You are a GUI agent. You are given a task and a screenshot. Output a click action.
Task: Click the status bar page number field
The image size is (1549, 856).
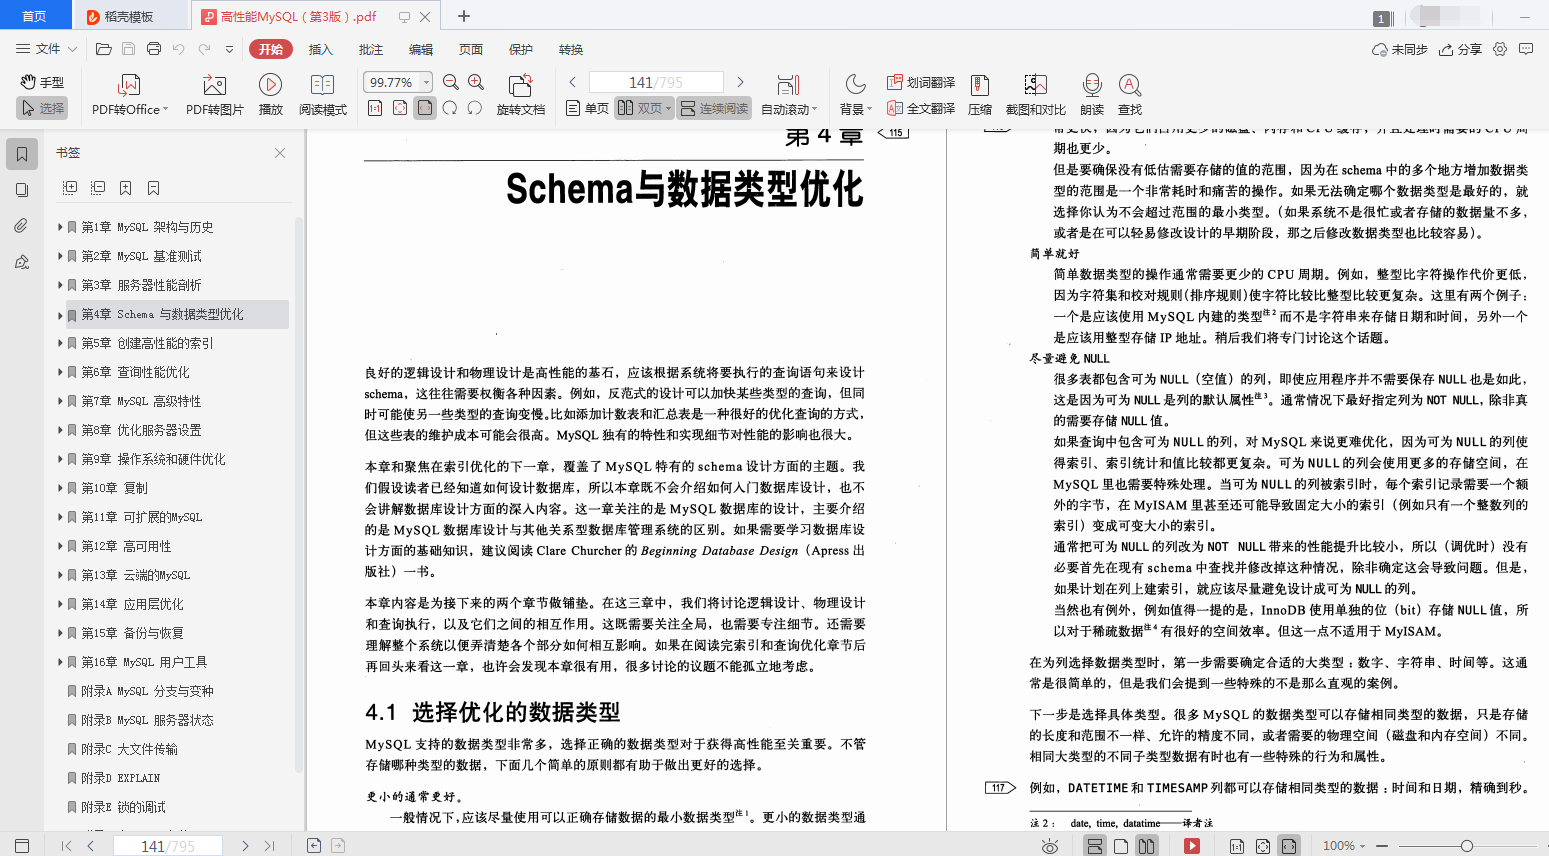point(168,846)
